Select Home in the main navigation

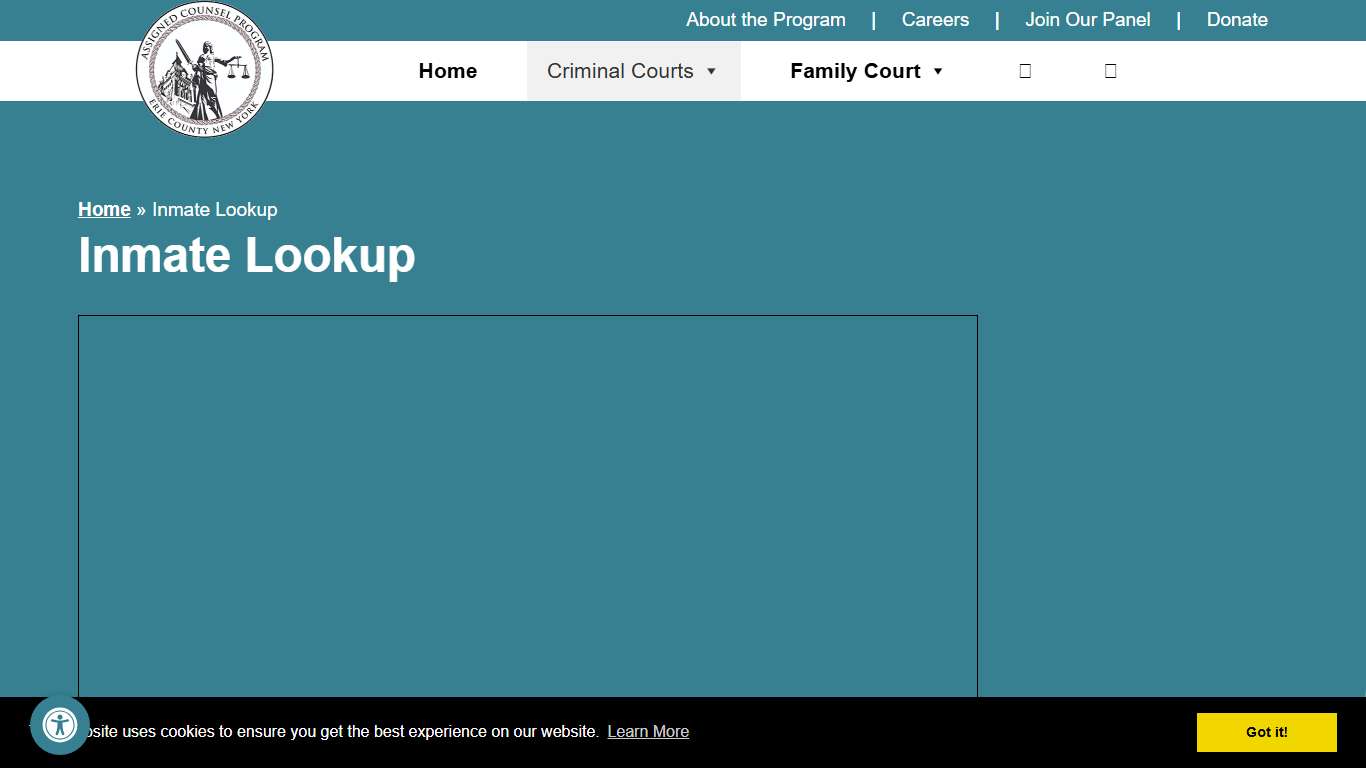coord(447,71)
